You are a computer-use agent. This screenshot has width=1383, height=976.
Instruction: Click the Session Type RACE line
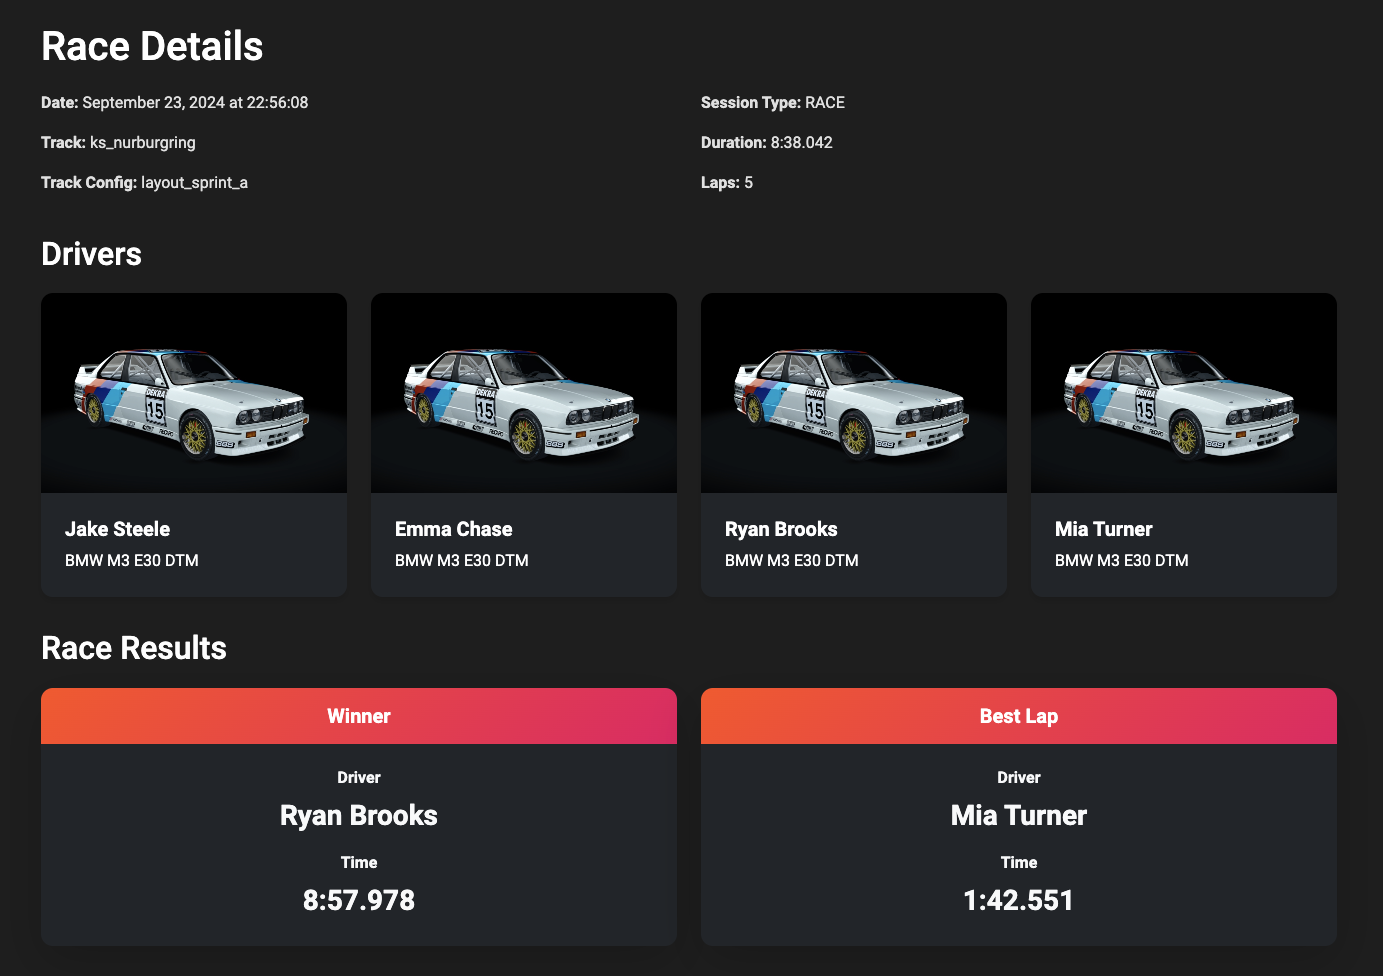(773, 102)
